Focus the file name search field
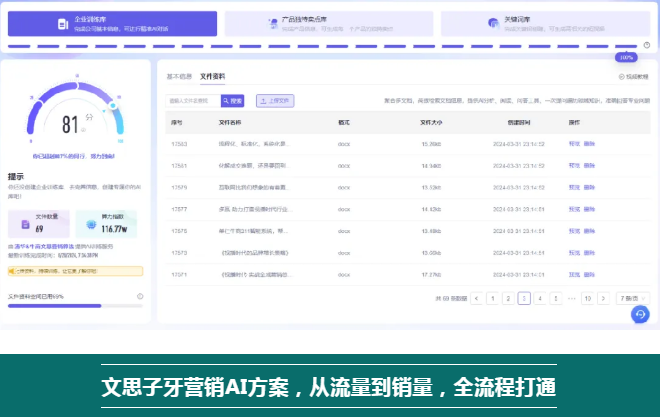Image resolution: width=660 pixels, height=417 pixels. tap(193, 101)
